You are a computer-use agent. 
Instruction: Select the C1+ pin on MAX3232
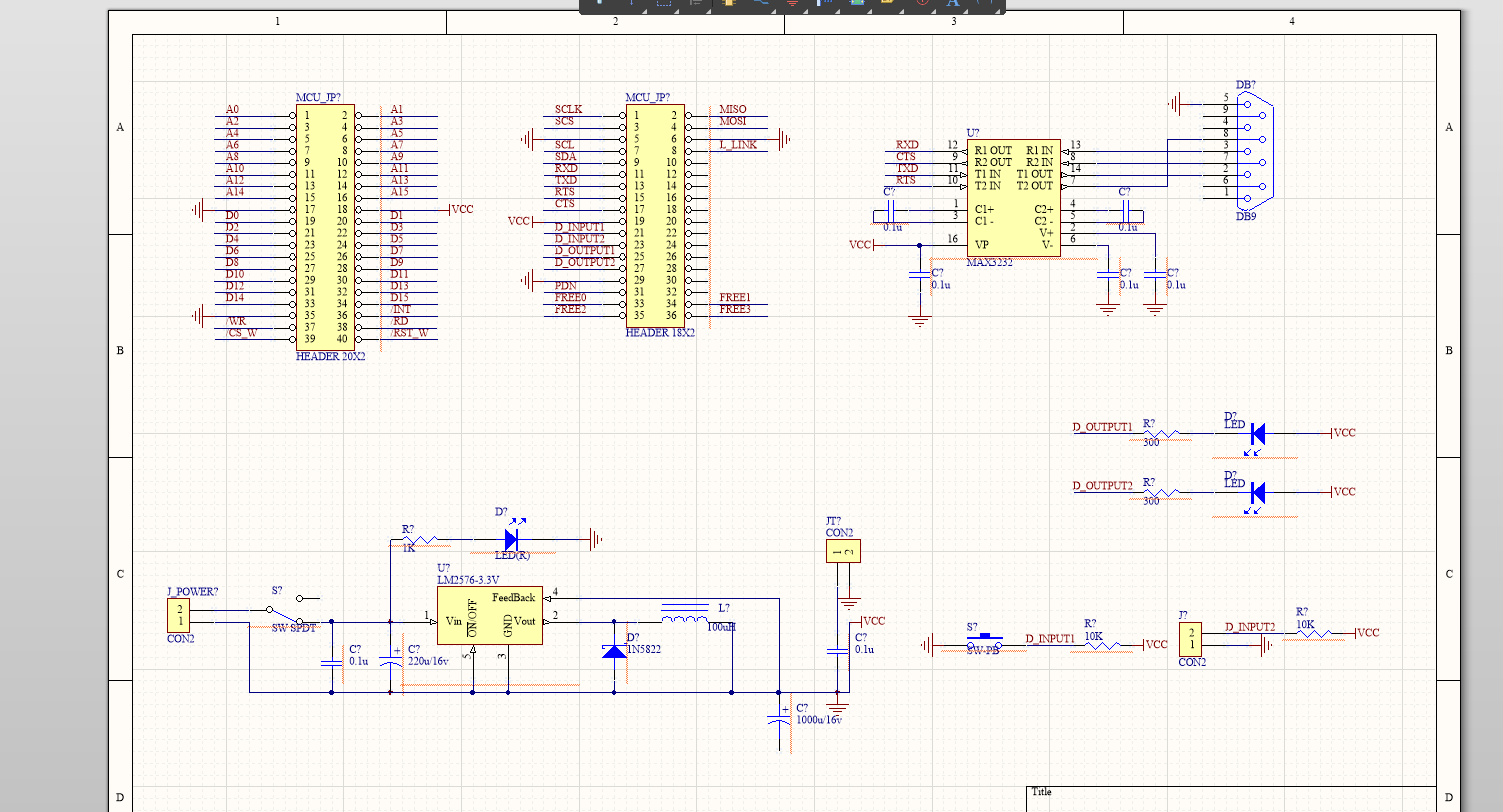984,208
